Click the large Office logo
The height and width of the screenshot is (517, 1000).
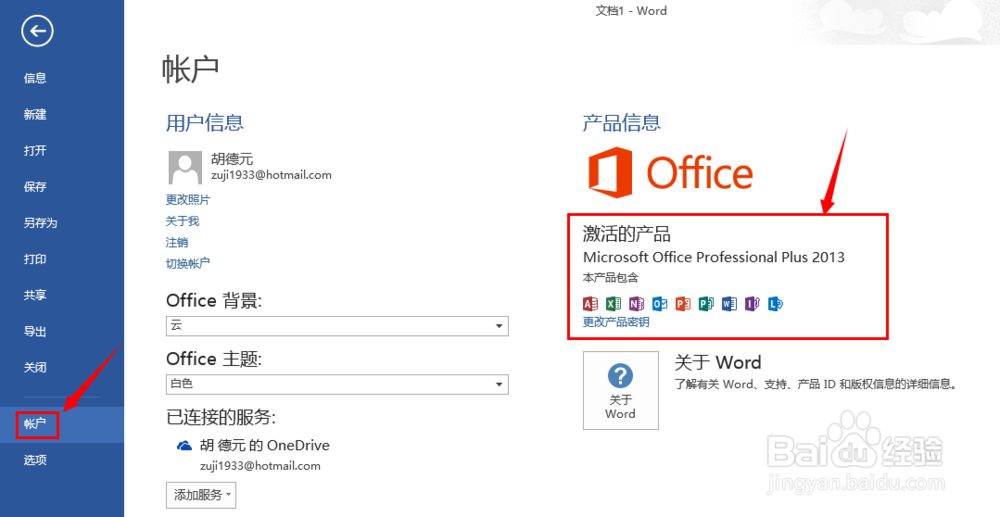coord(670,172)
